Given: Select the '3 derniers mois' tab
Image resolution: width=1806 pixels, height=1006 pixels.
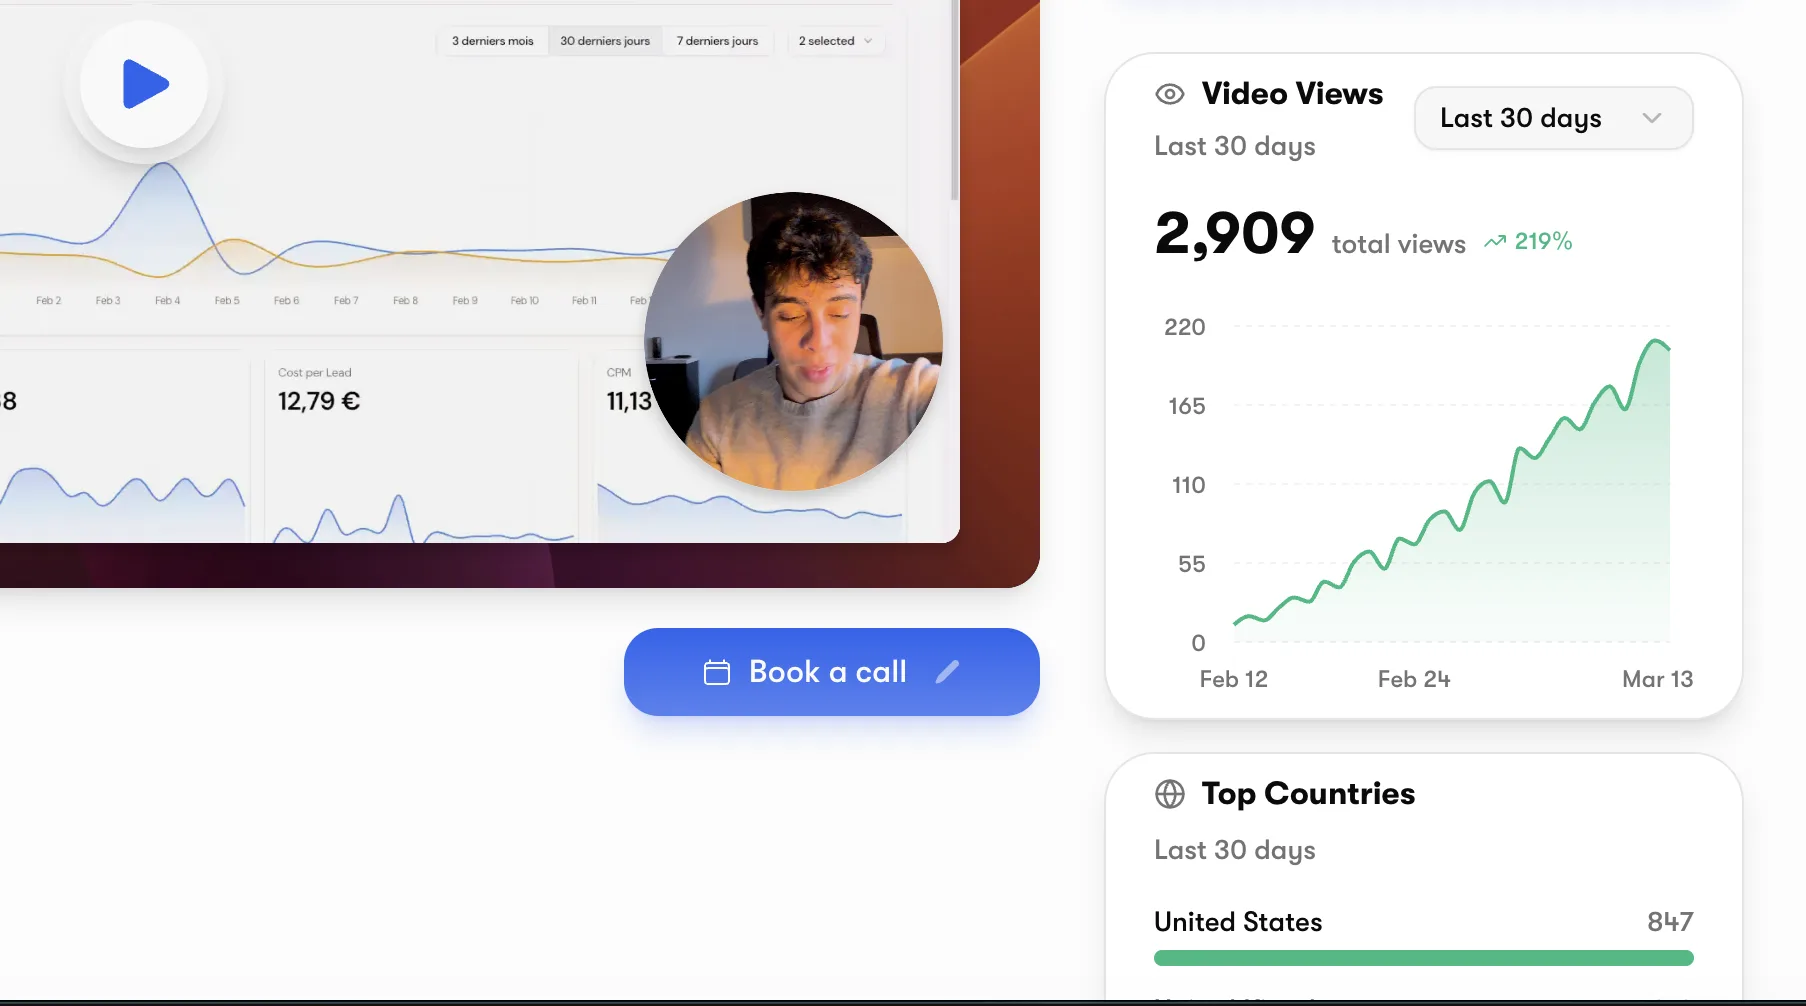Looking at the screenshot, I should coord(493,41).
